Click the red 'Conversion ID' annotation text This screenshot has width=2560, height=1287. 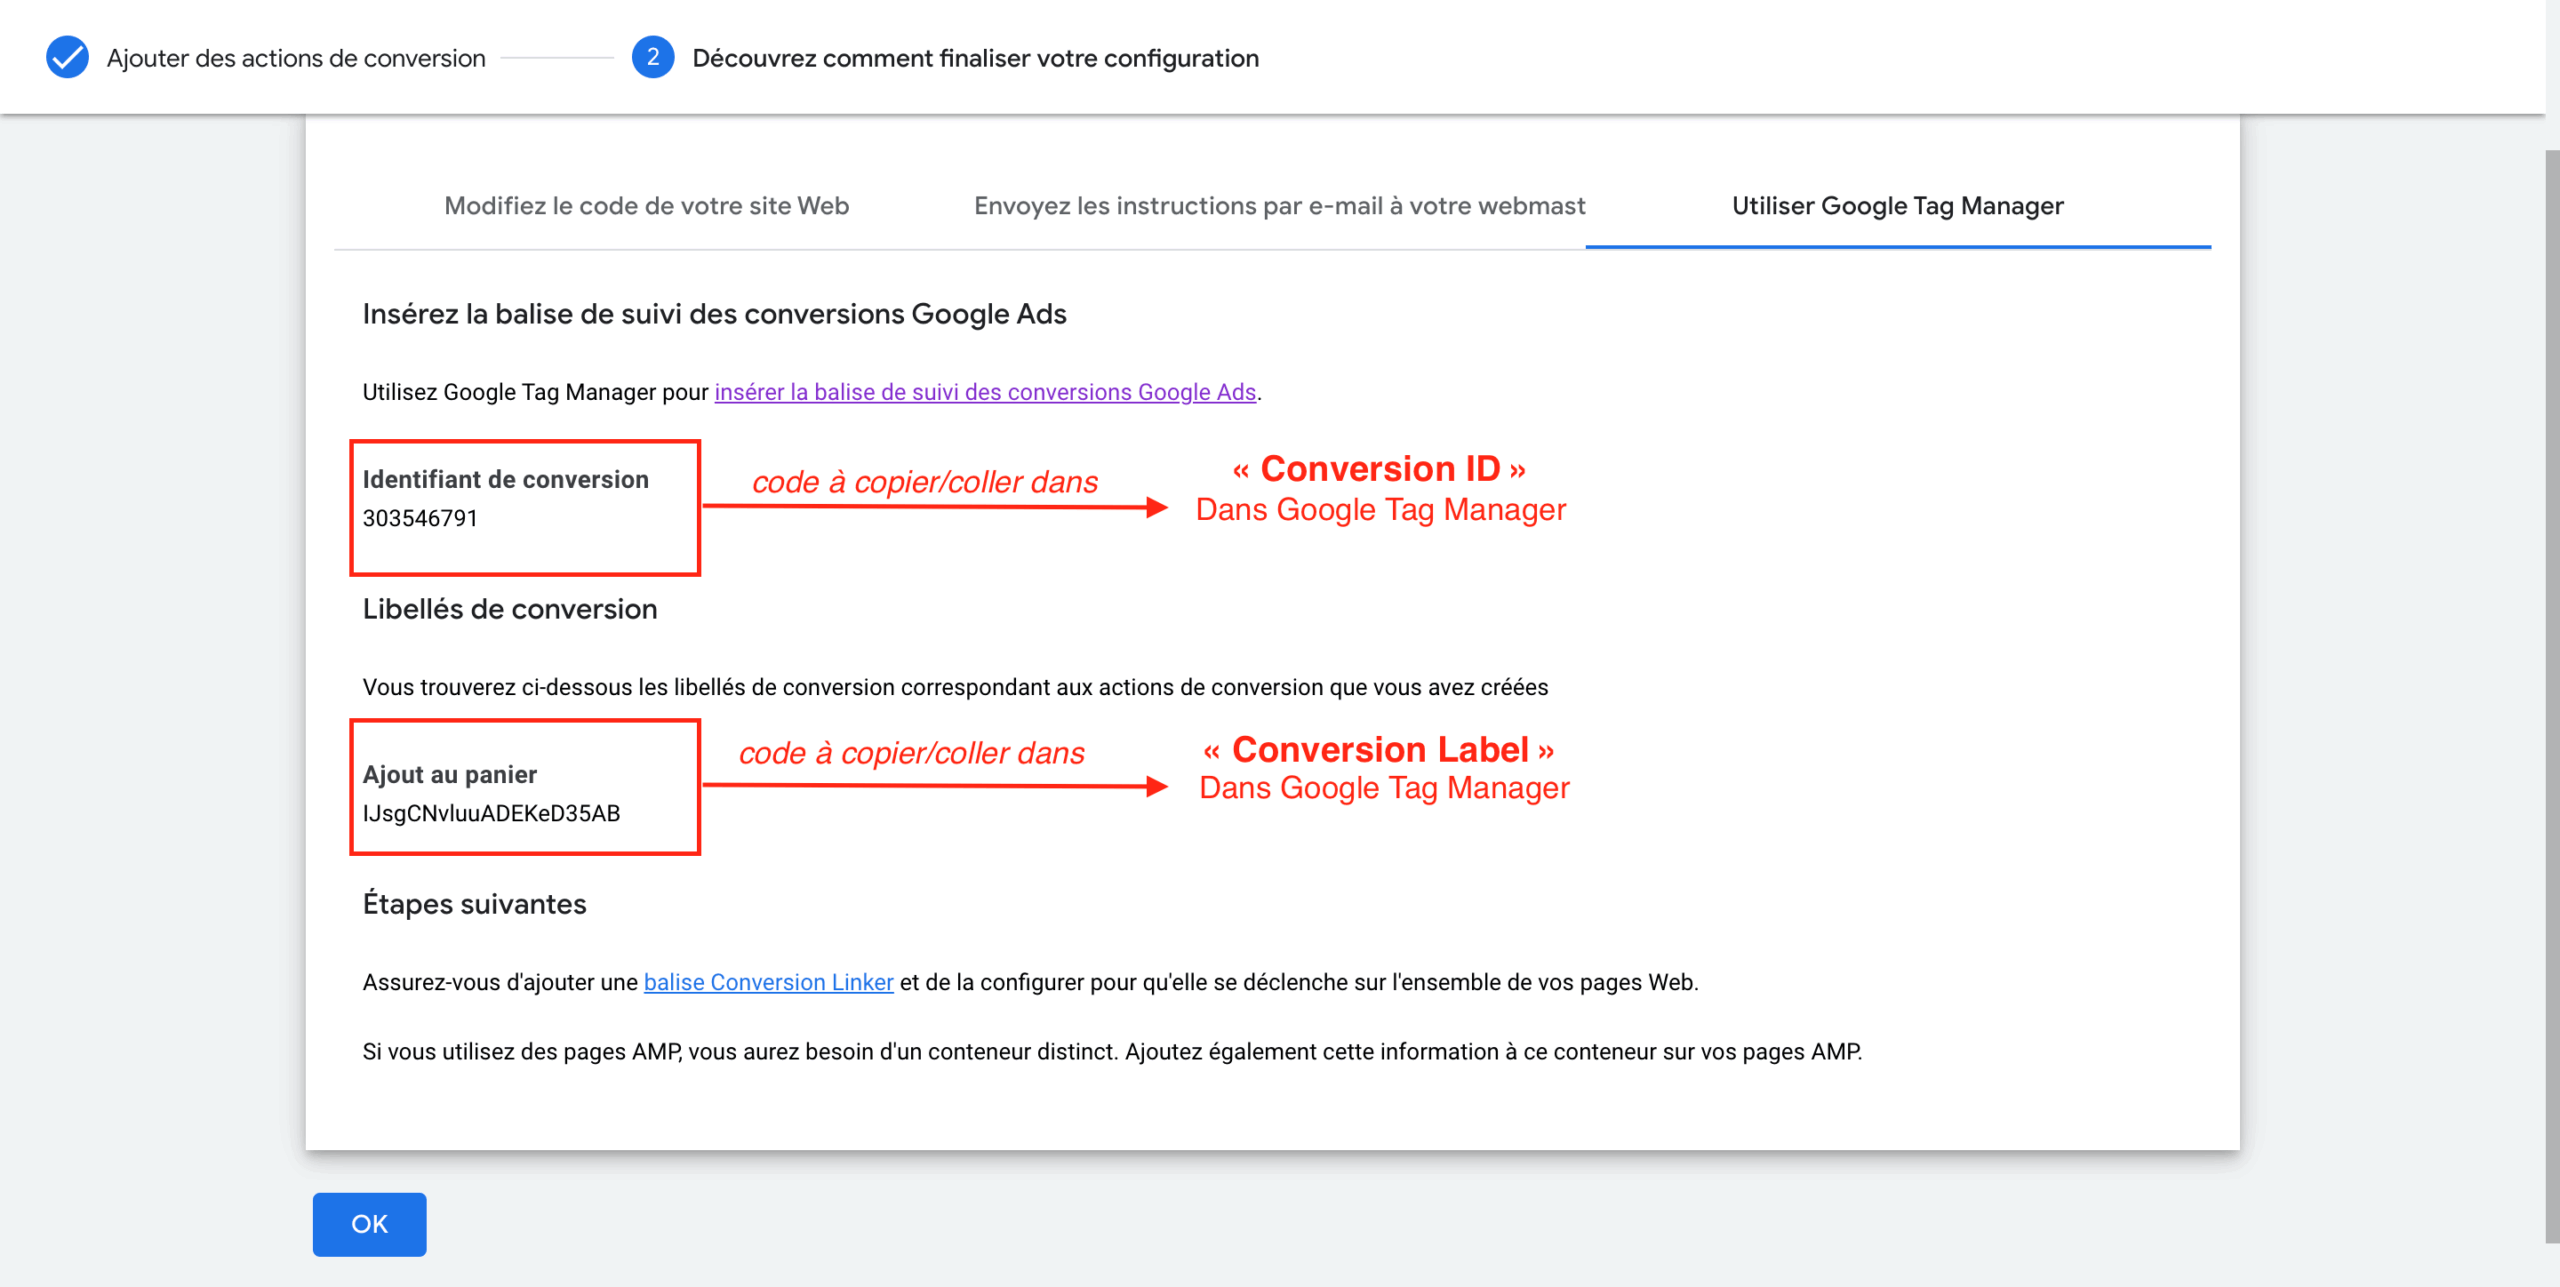(1379, 469)
